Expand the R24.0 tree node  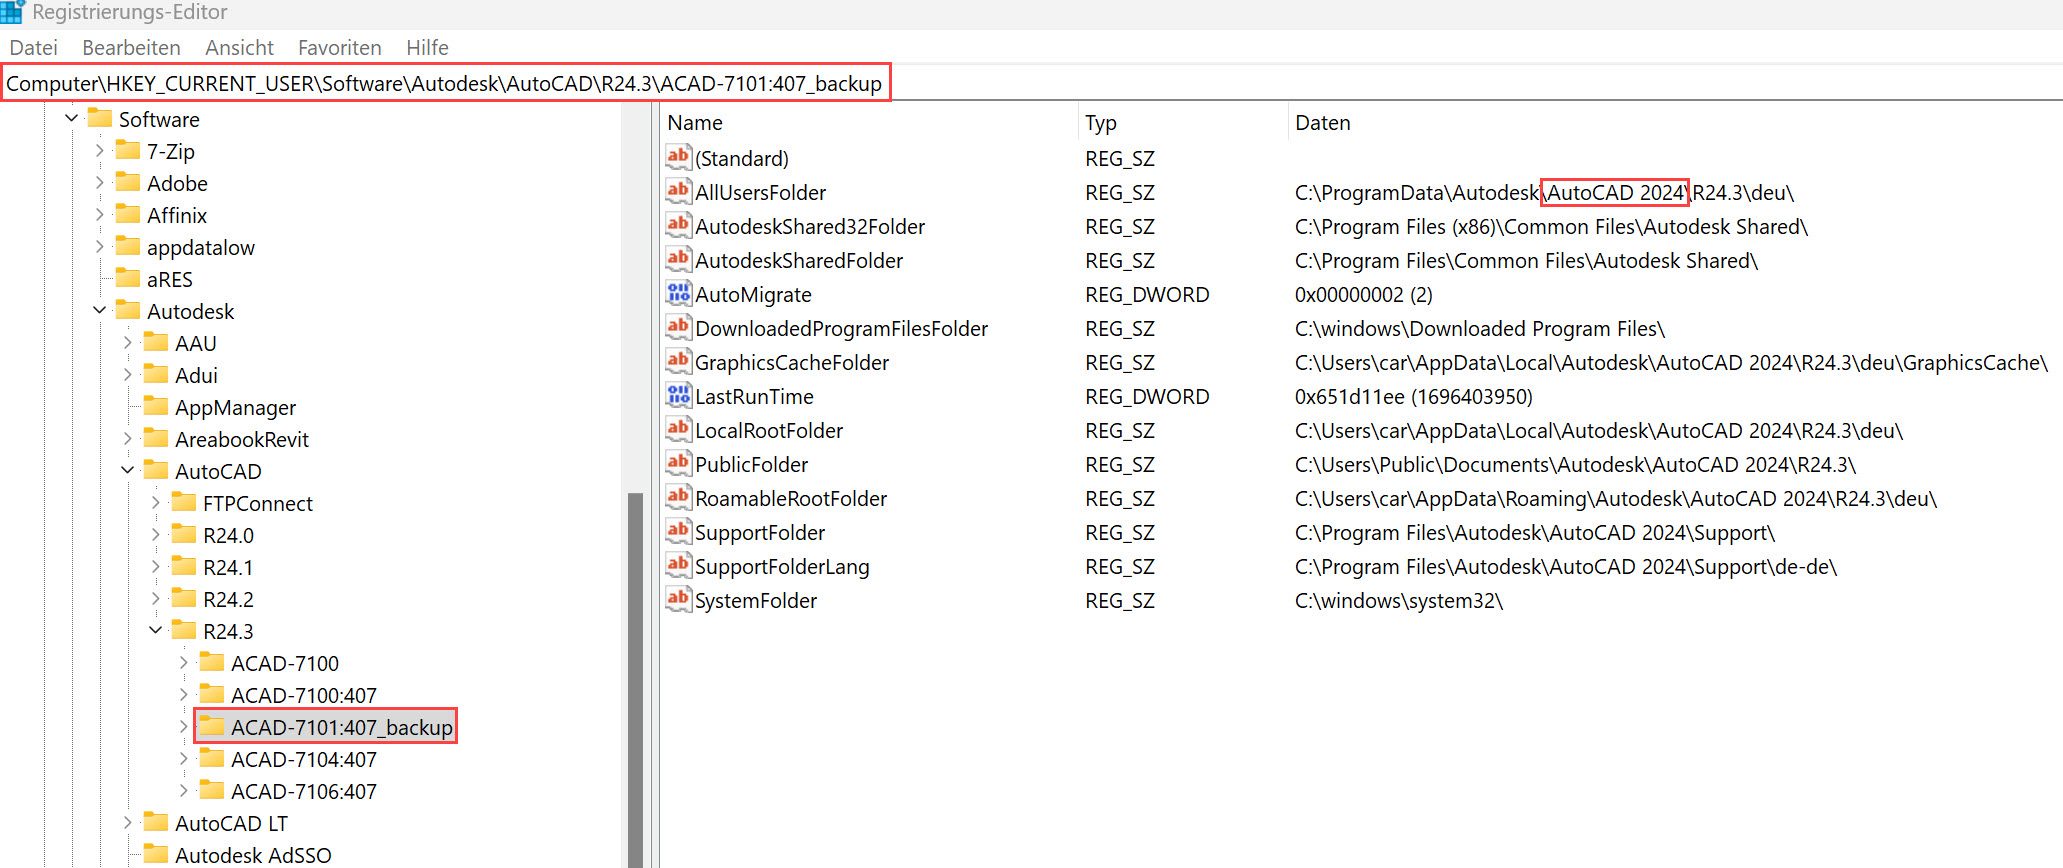point(155,535)
